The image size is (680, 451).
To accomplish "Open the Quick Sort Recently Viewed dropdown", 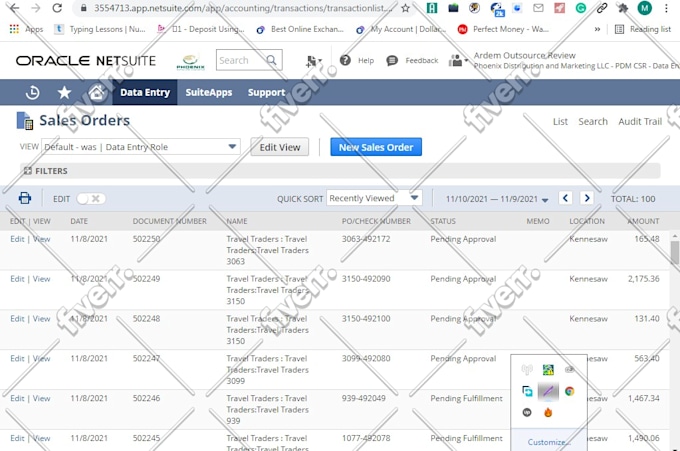I will (x=373, y=198).
